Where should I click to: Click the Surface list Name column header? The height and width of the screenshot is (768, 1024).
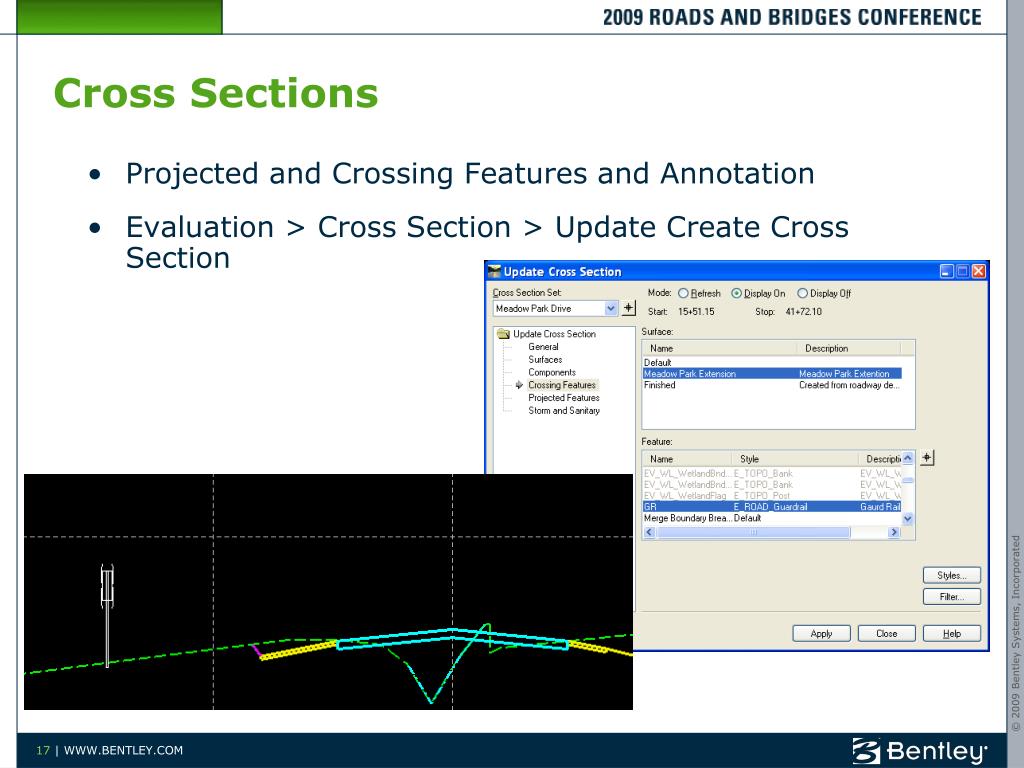coord(719,348)
